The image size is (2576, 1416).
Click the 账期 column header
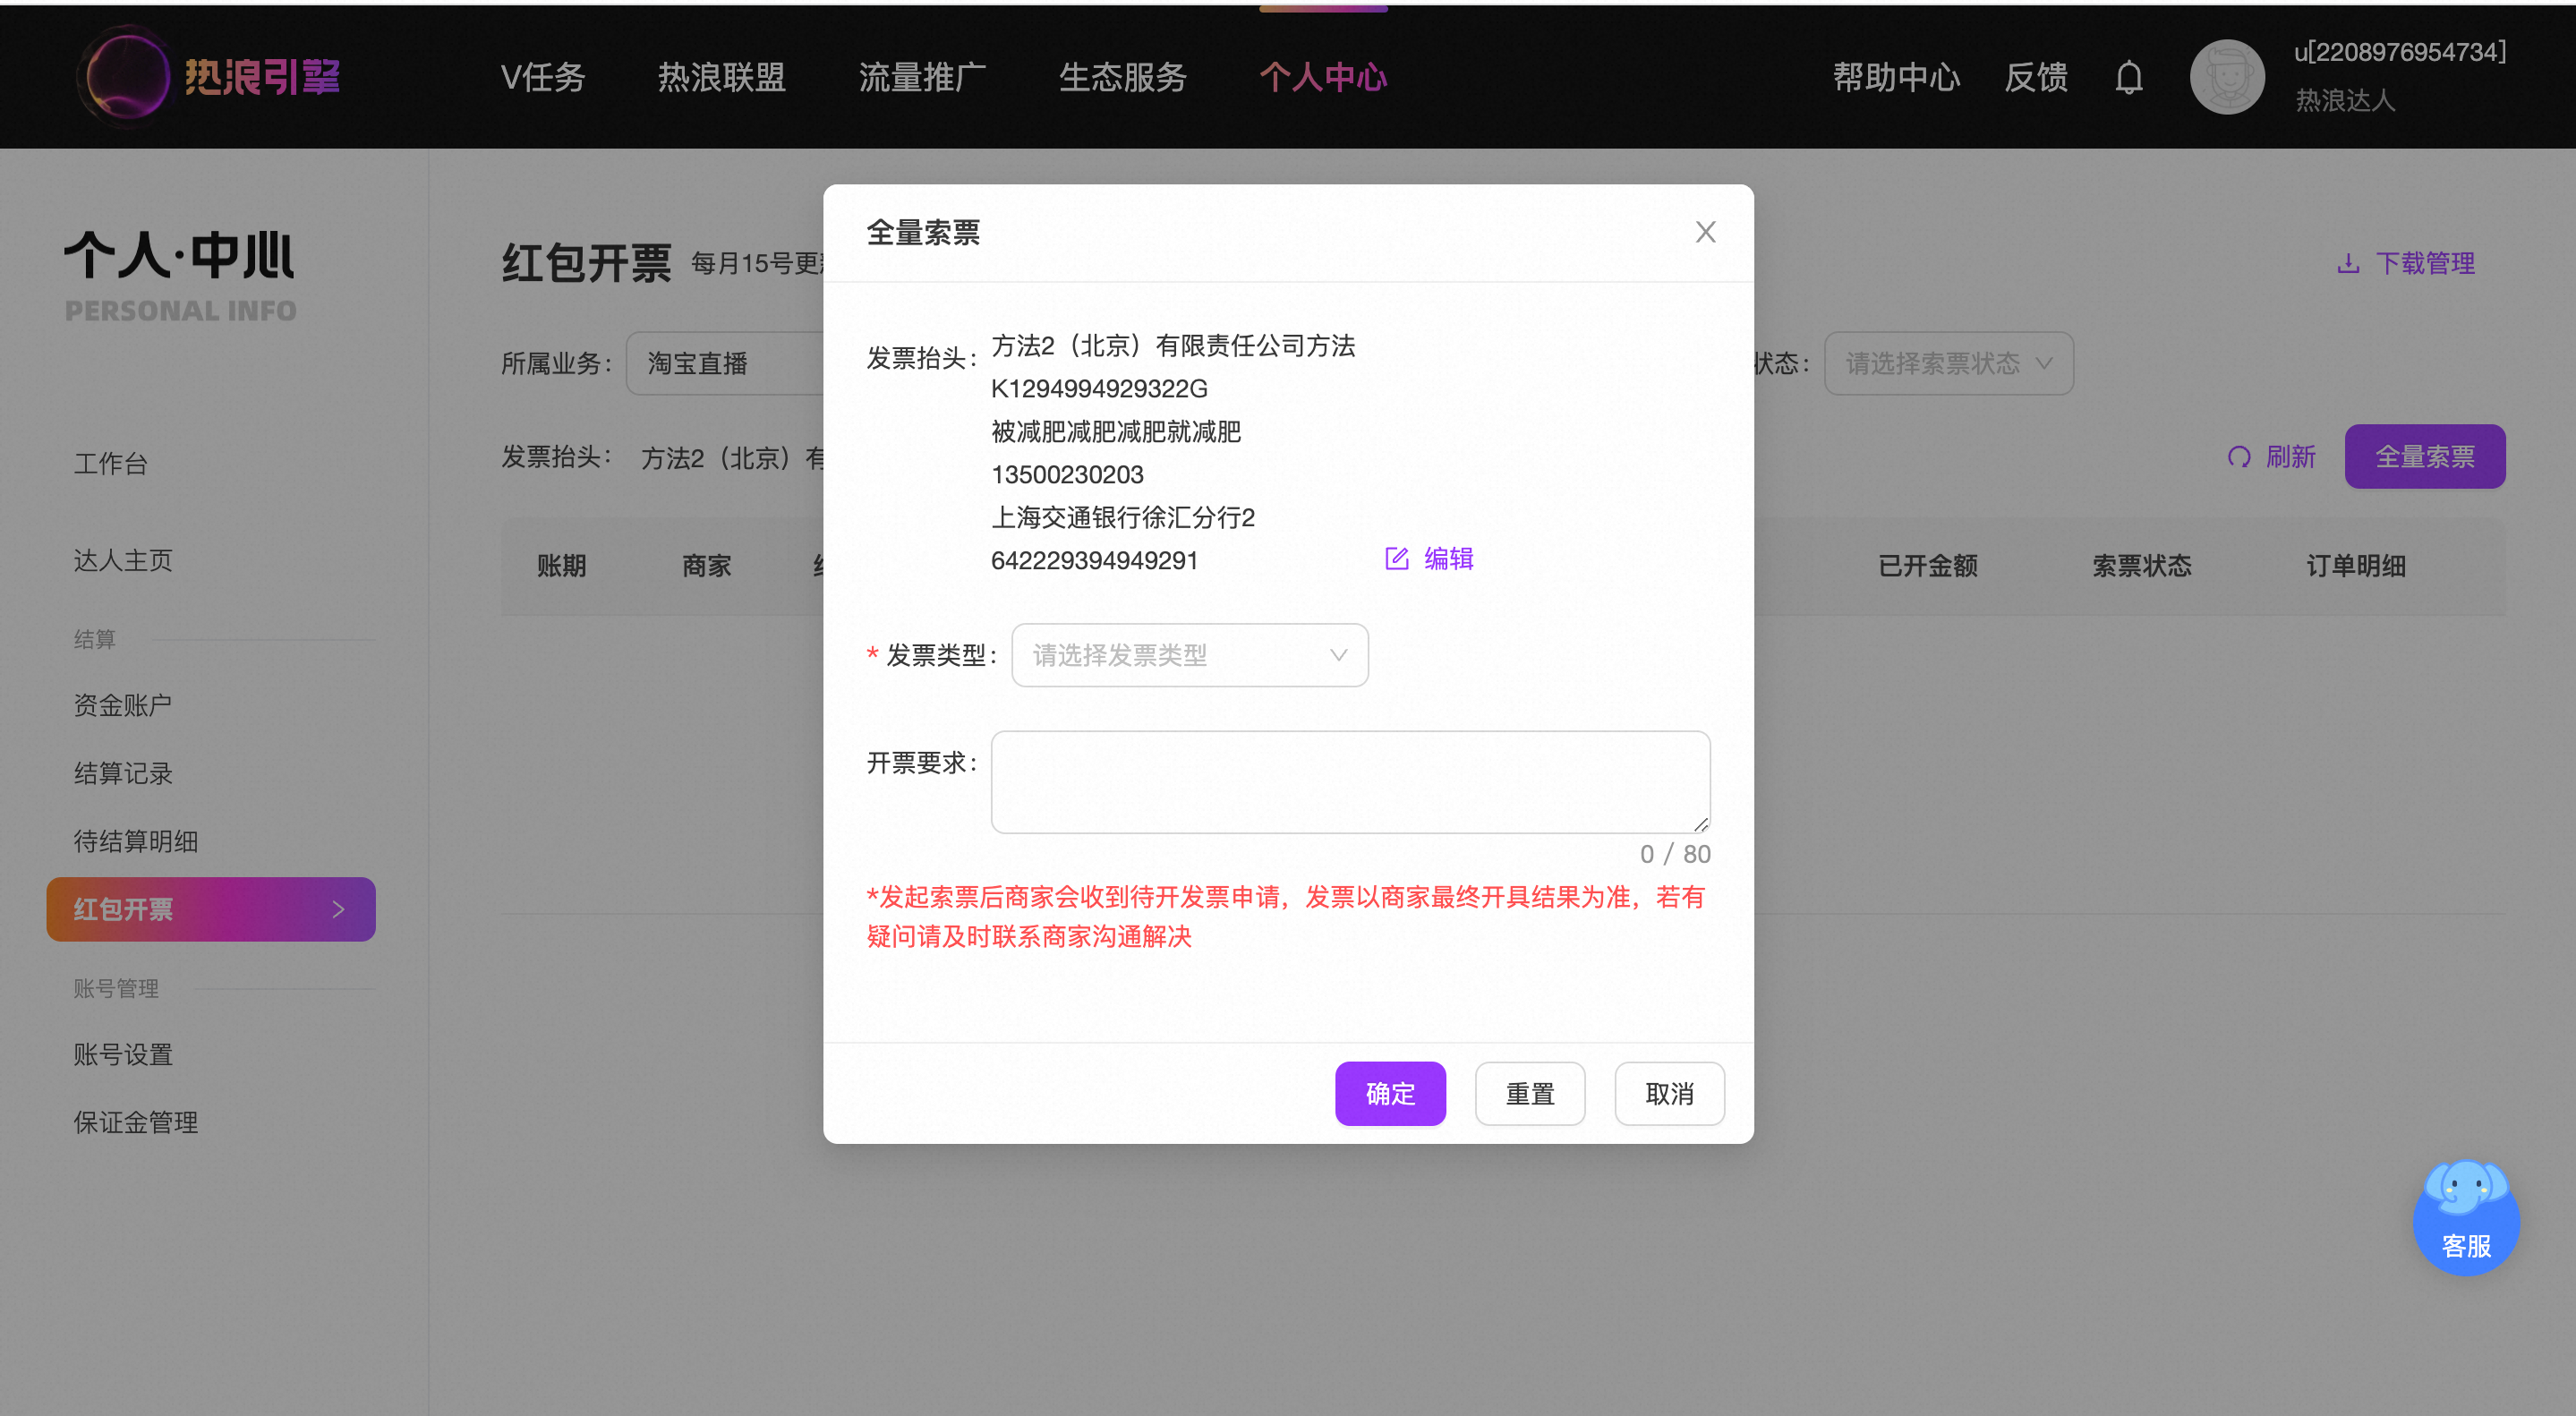click(x=561, y=566)
